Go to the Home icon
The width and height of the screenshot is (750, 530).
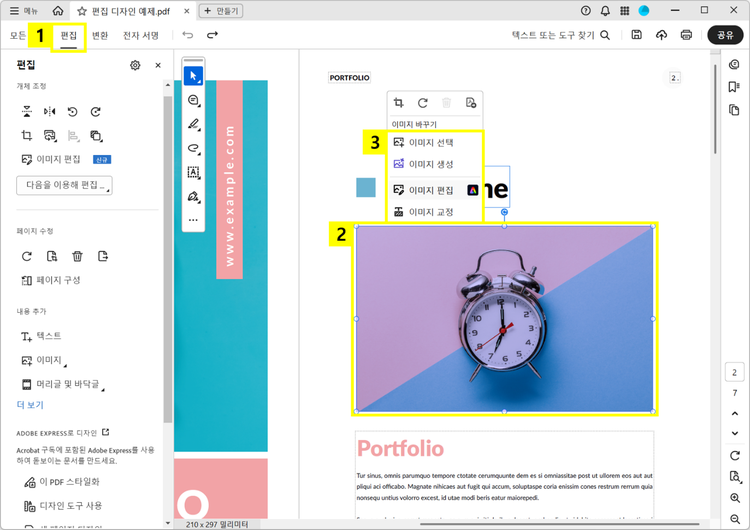click(58, 11)
